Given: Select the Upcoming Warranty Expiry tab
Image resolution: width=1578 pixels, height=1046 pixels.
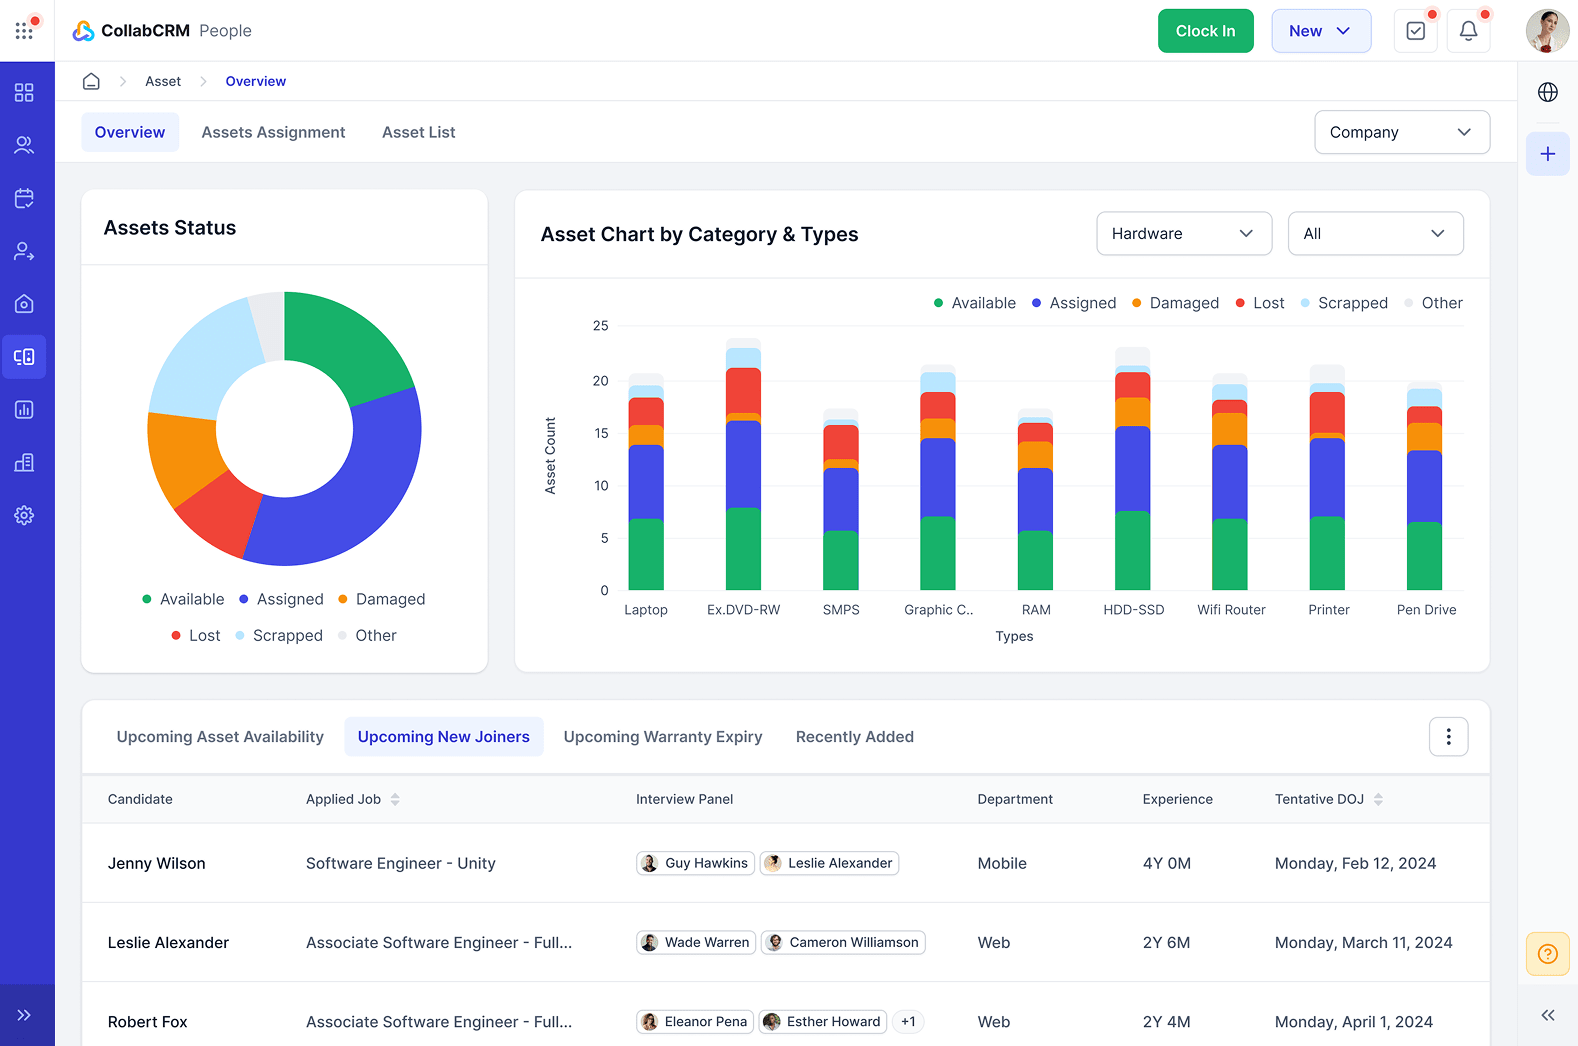Looking at the screenshot, I should click(x=662, y=737).
